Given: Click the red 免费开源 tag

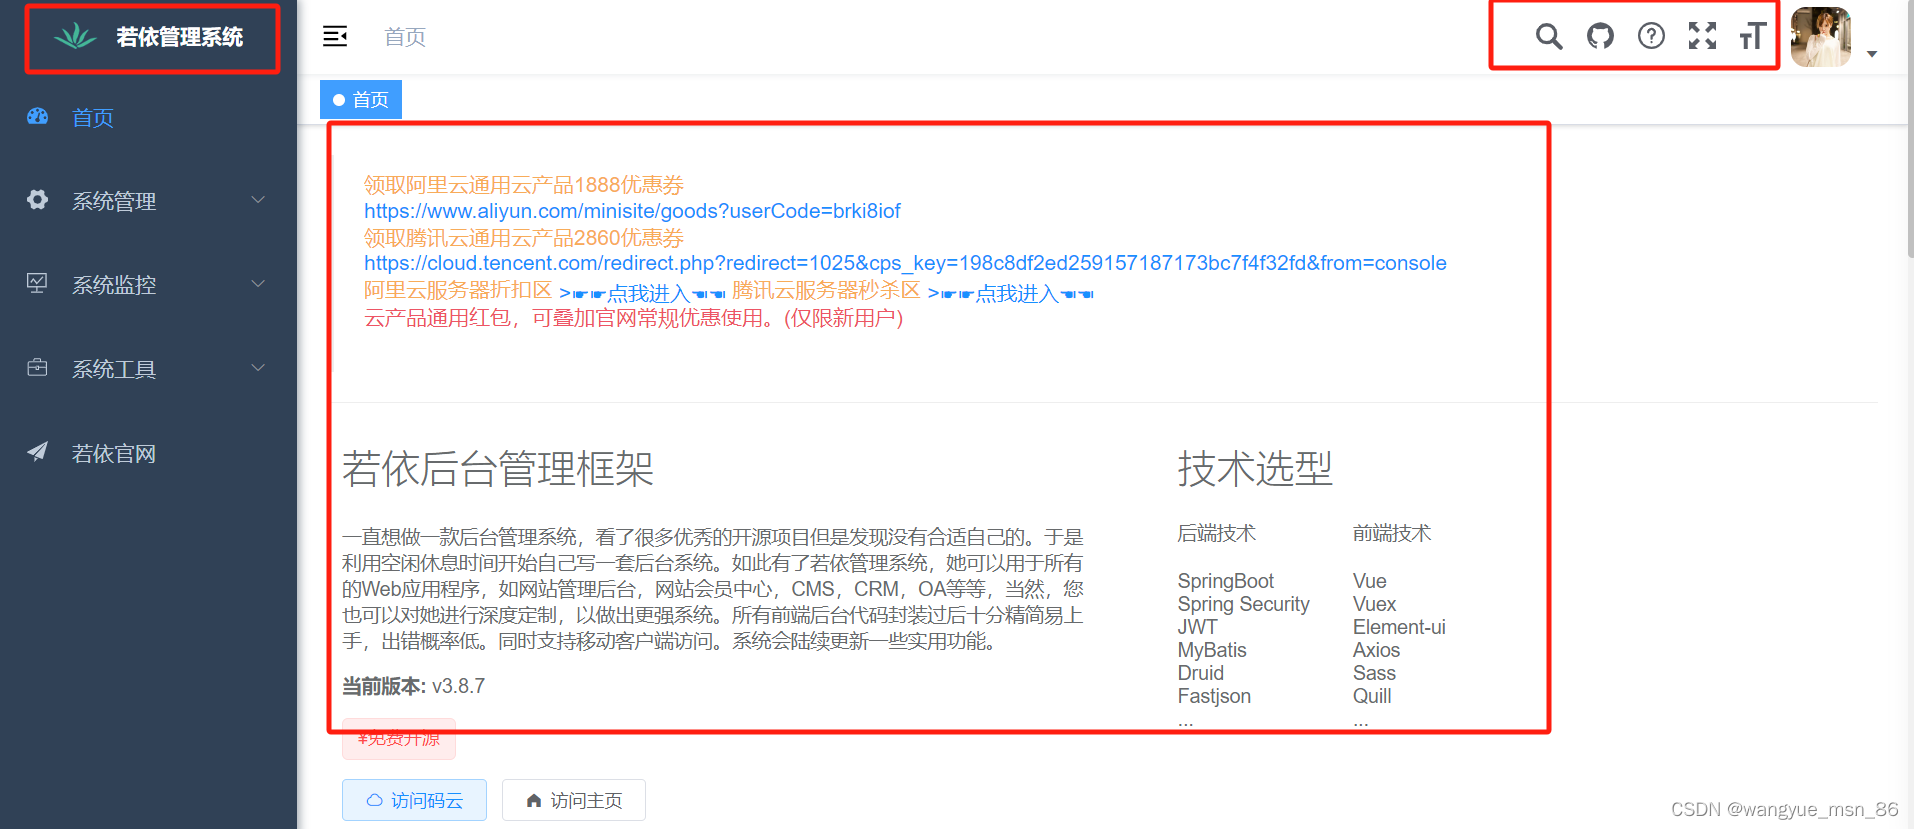Looking at the screenshot, I should coord(399,738).
